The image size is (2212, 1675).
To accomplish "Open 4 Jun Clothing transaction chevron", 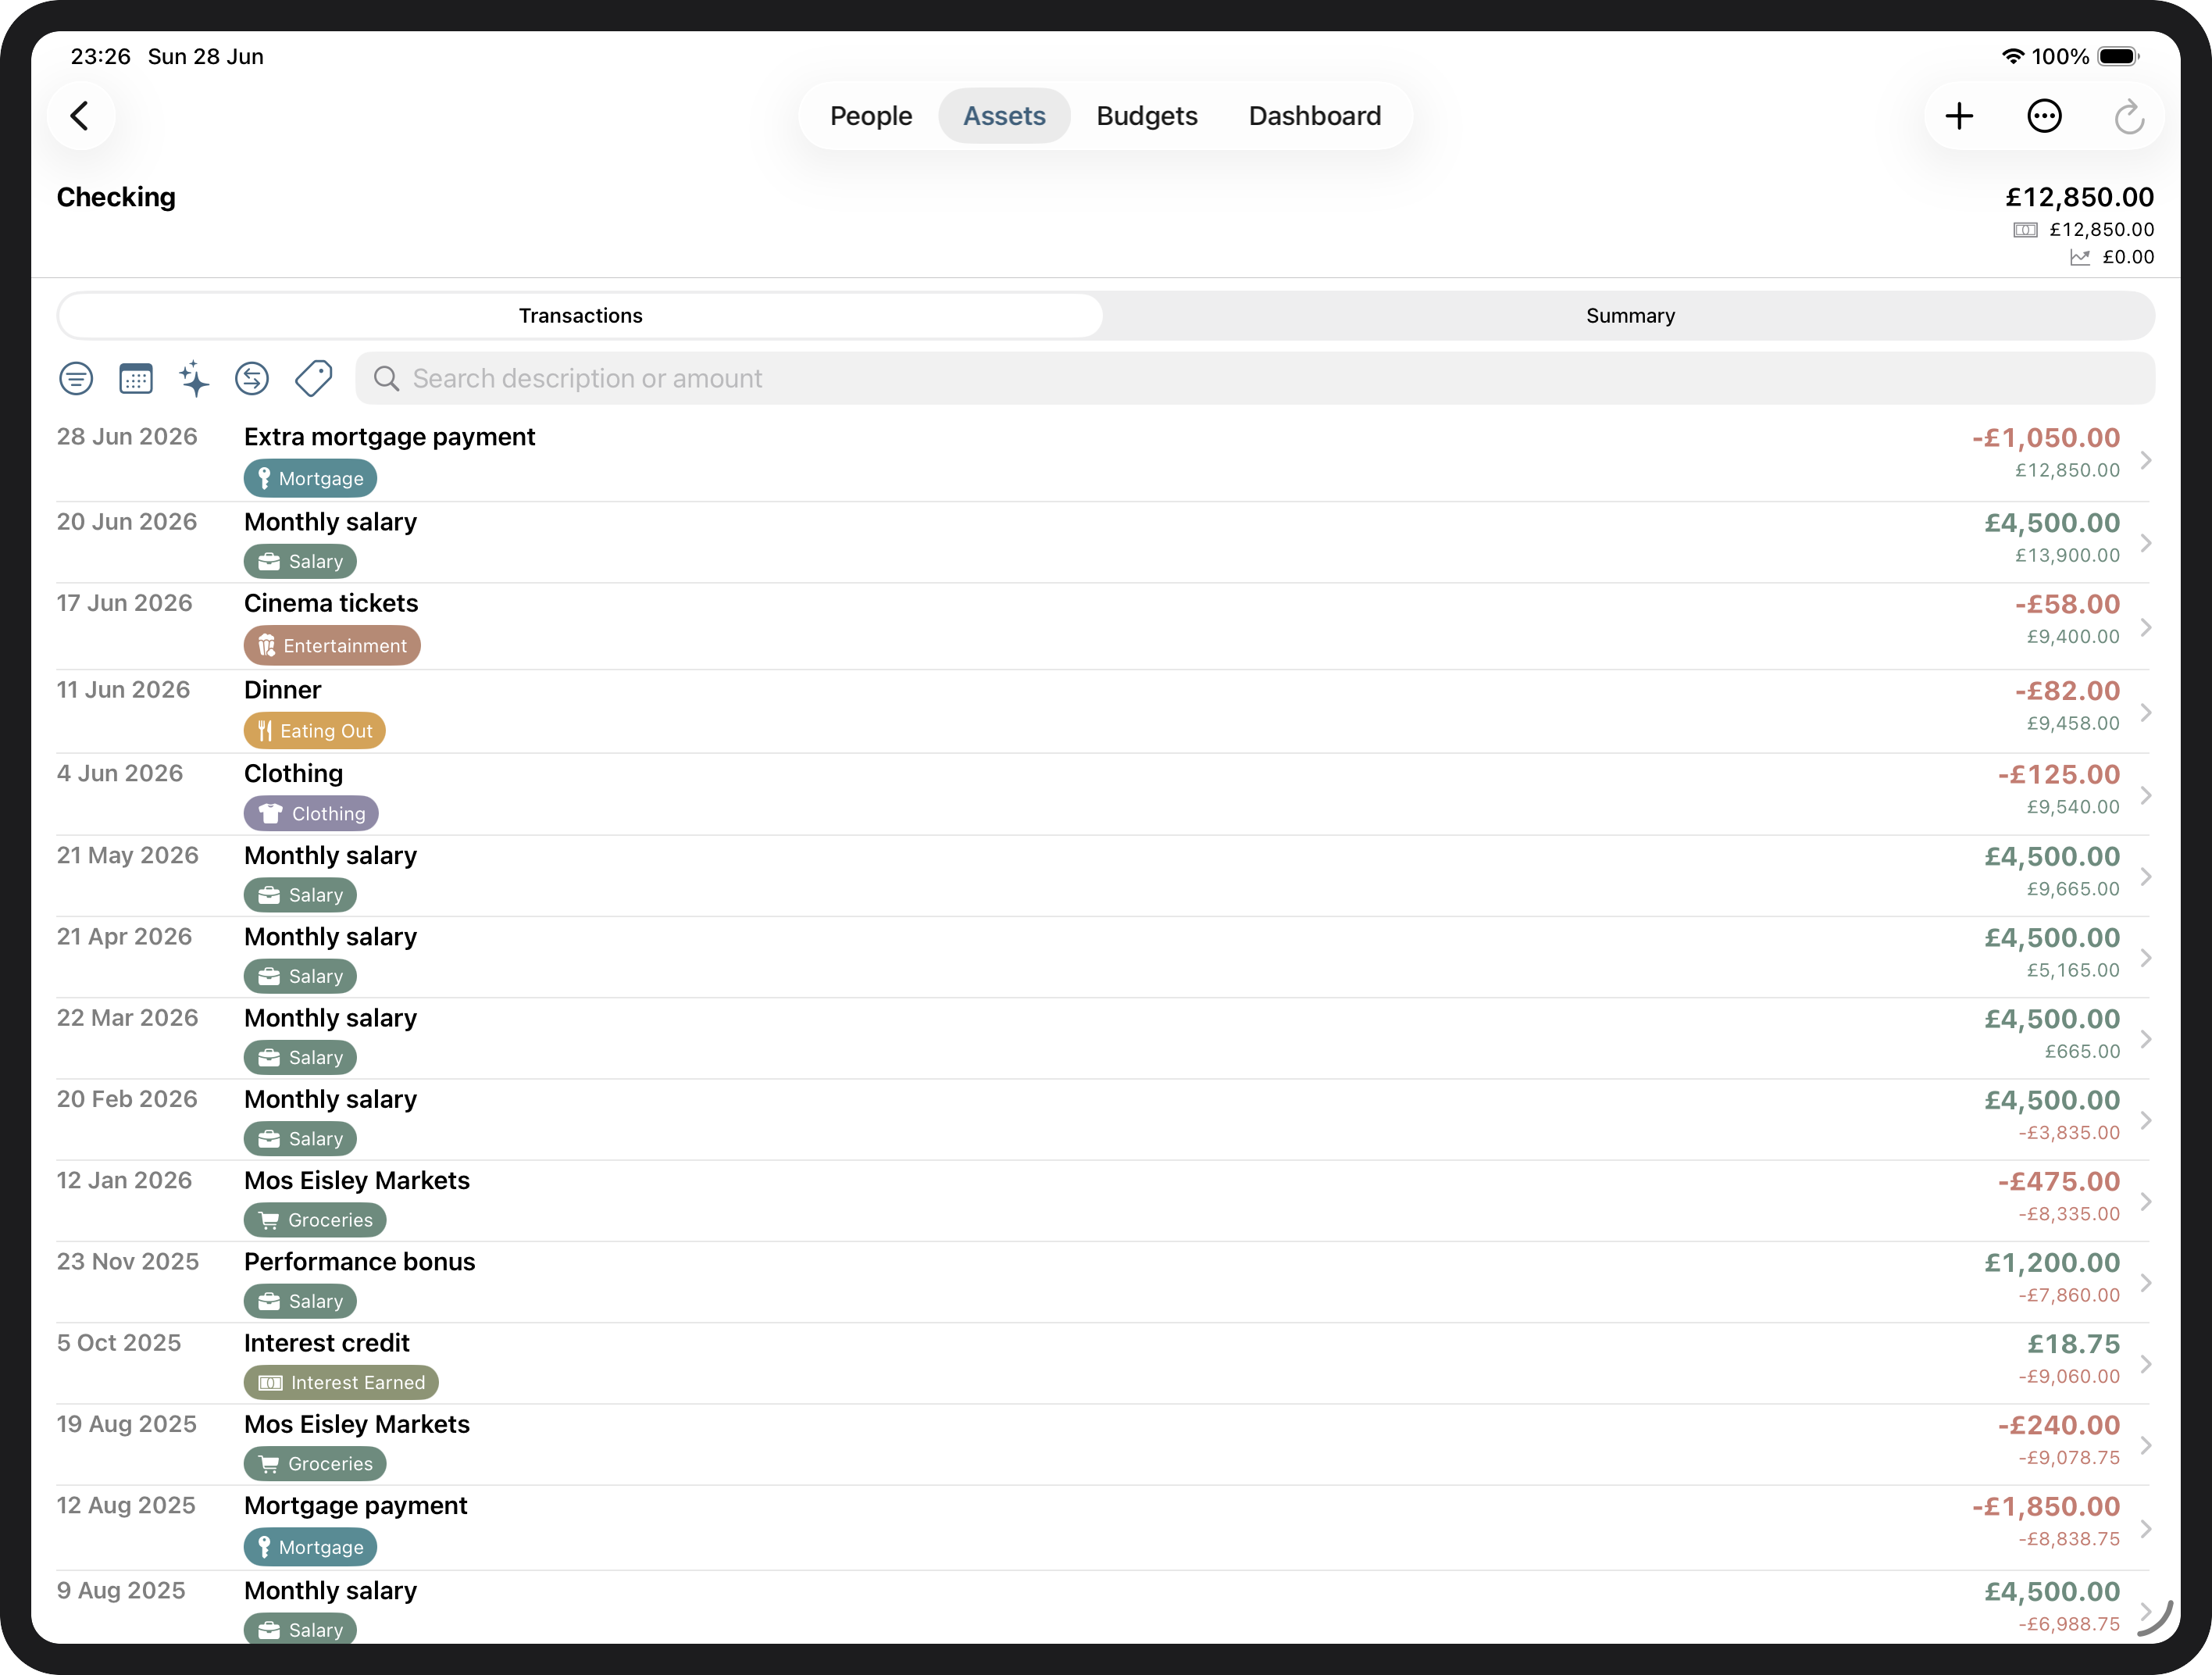I will (x=2145, y=795).
